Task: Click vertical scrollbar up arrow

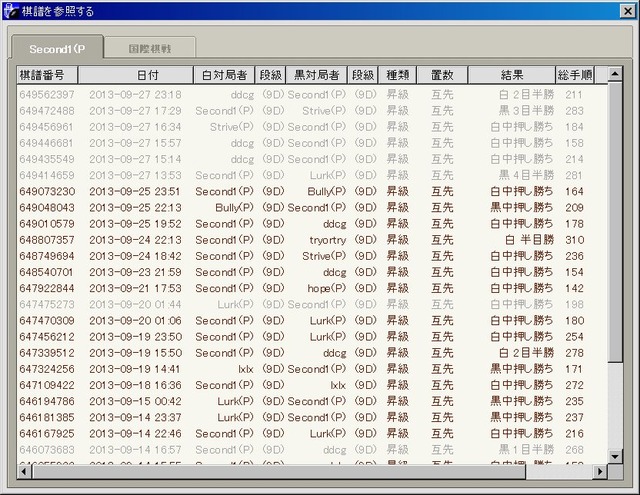Action: tap(615, 74)
